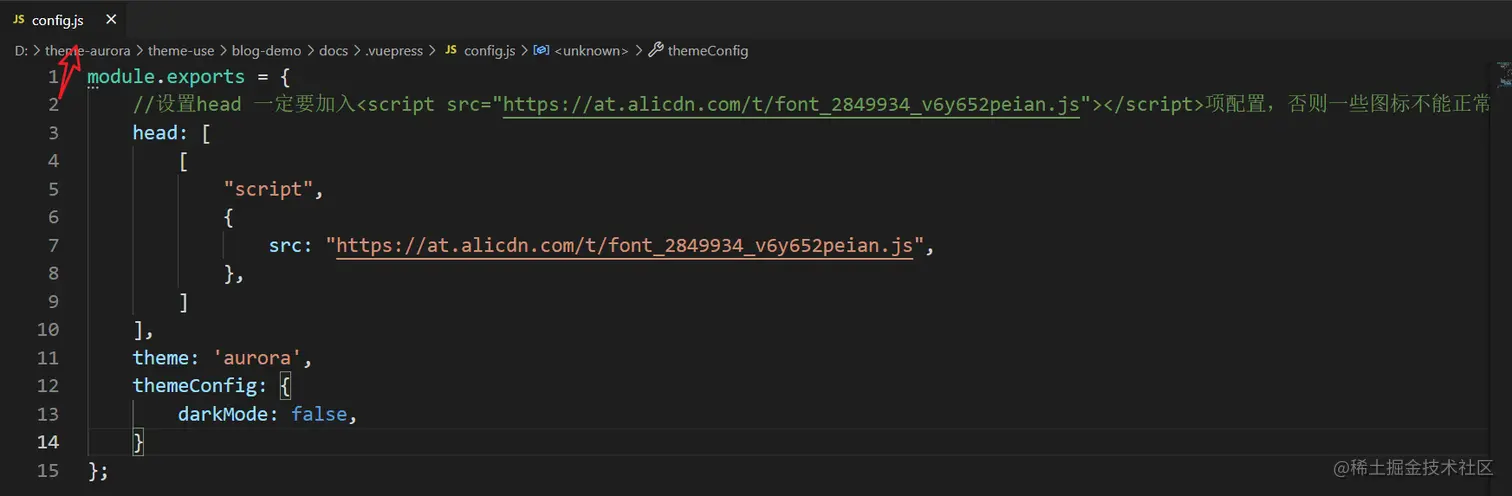Click the "script" string on line 5
Viewport: 1512px width, 496px height.
(269, 189)
